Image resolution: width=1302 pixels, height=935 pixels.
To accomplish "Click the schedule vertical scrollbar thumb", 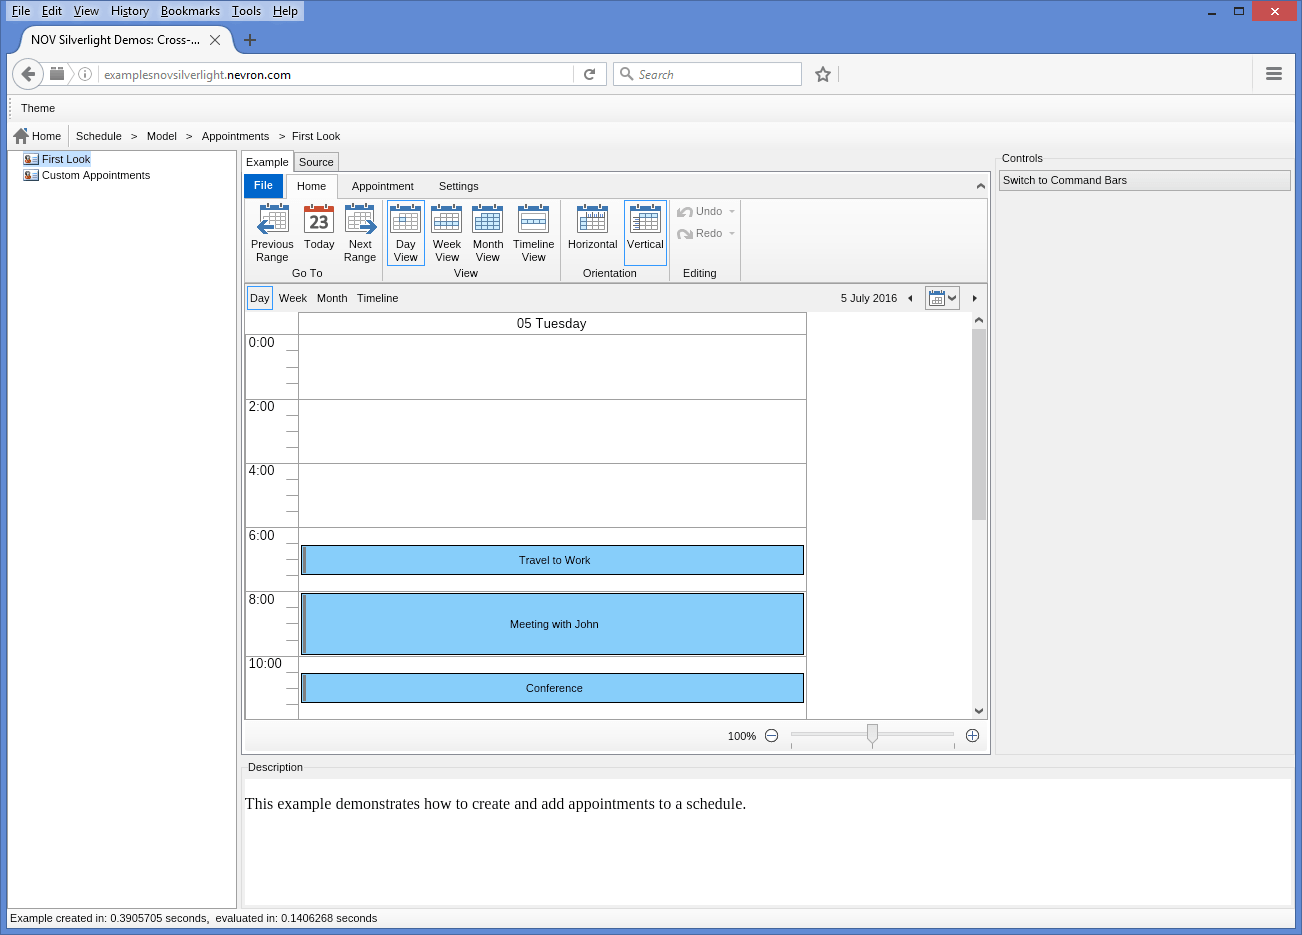I will [x=979, y=424].
